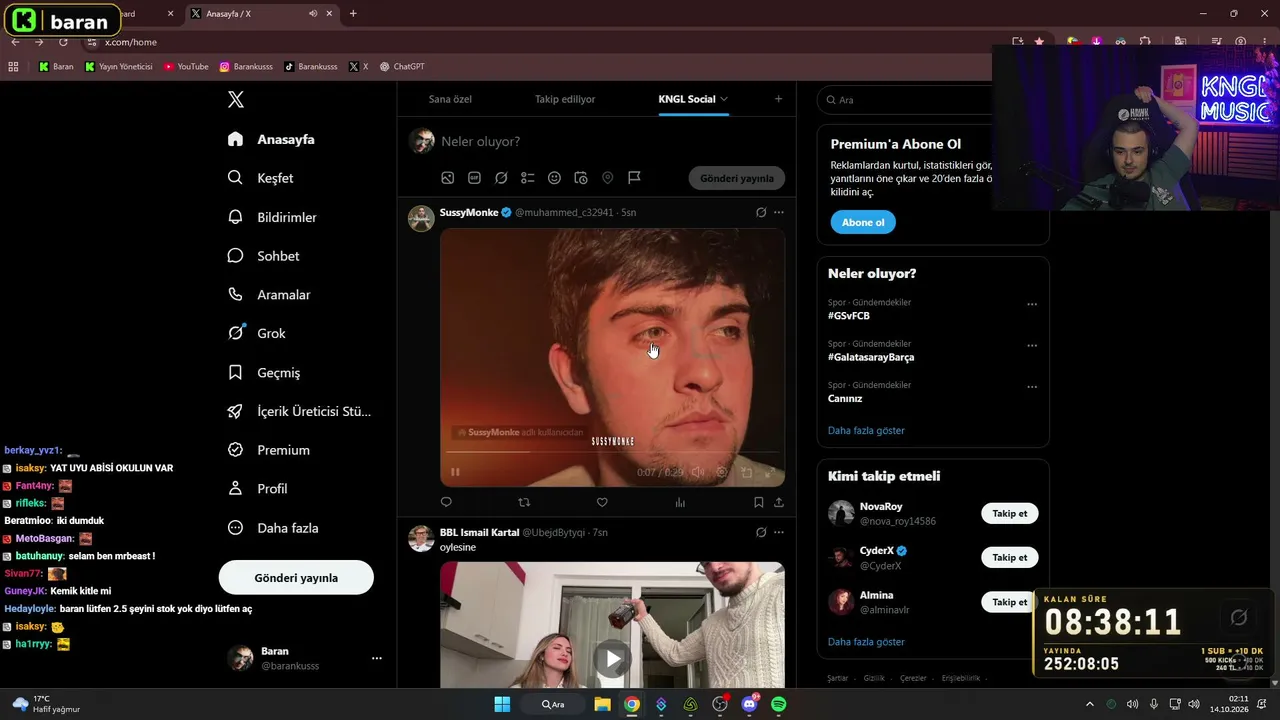Open Sohbet chat in the sidebar
Image resolution: width=1280 pixels, height=720 pixels.
264,256
